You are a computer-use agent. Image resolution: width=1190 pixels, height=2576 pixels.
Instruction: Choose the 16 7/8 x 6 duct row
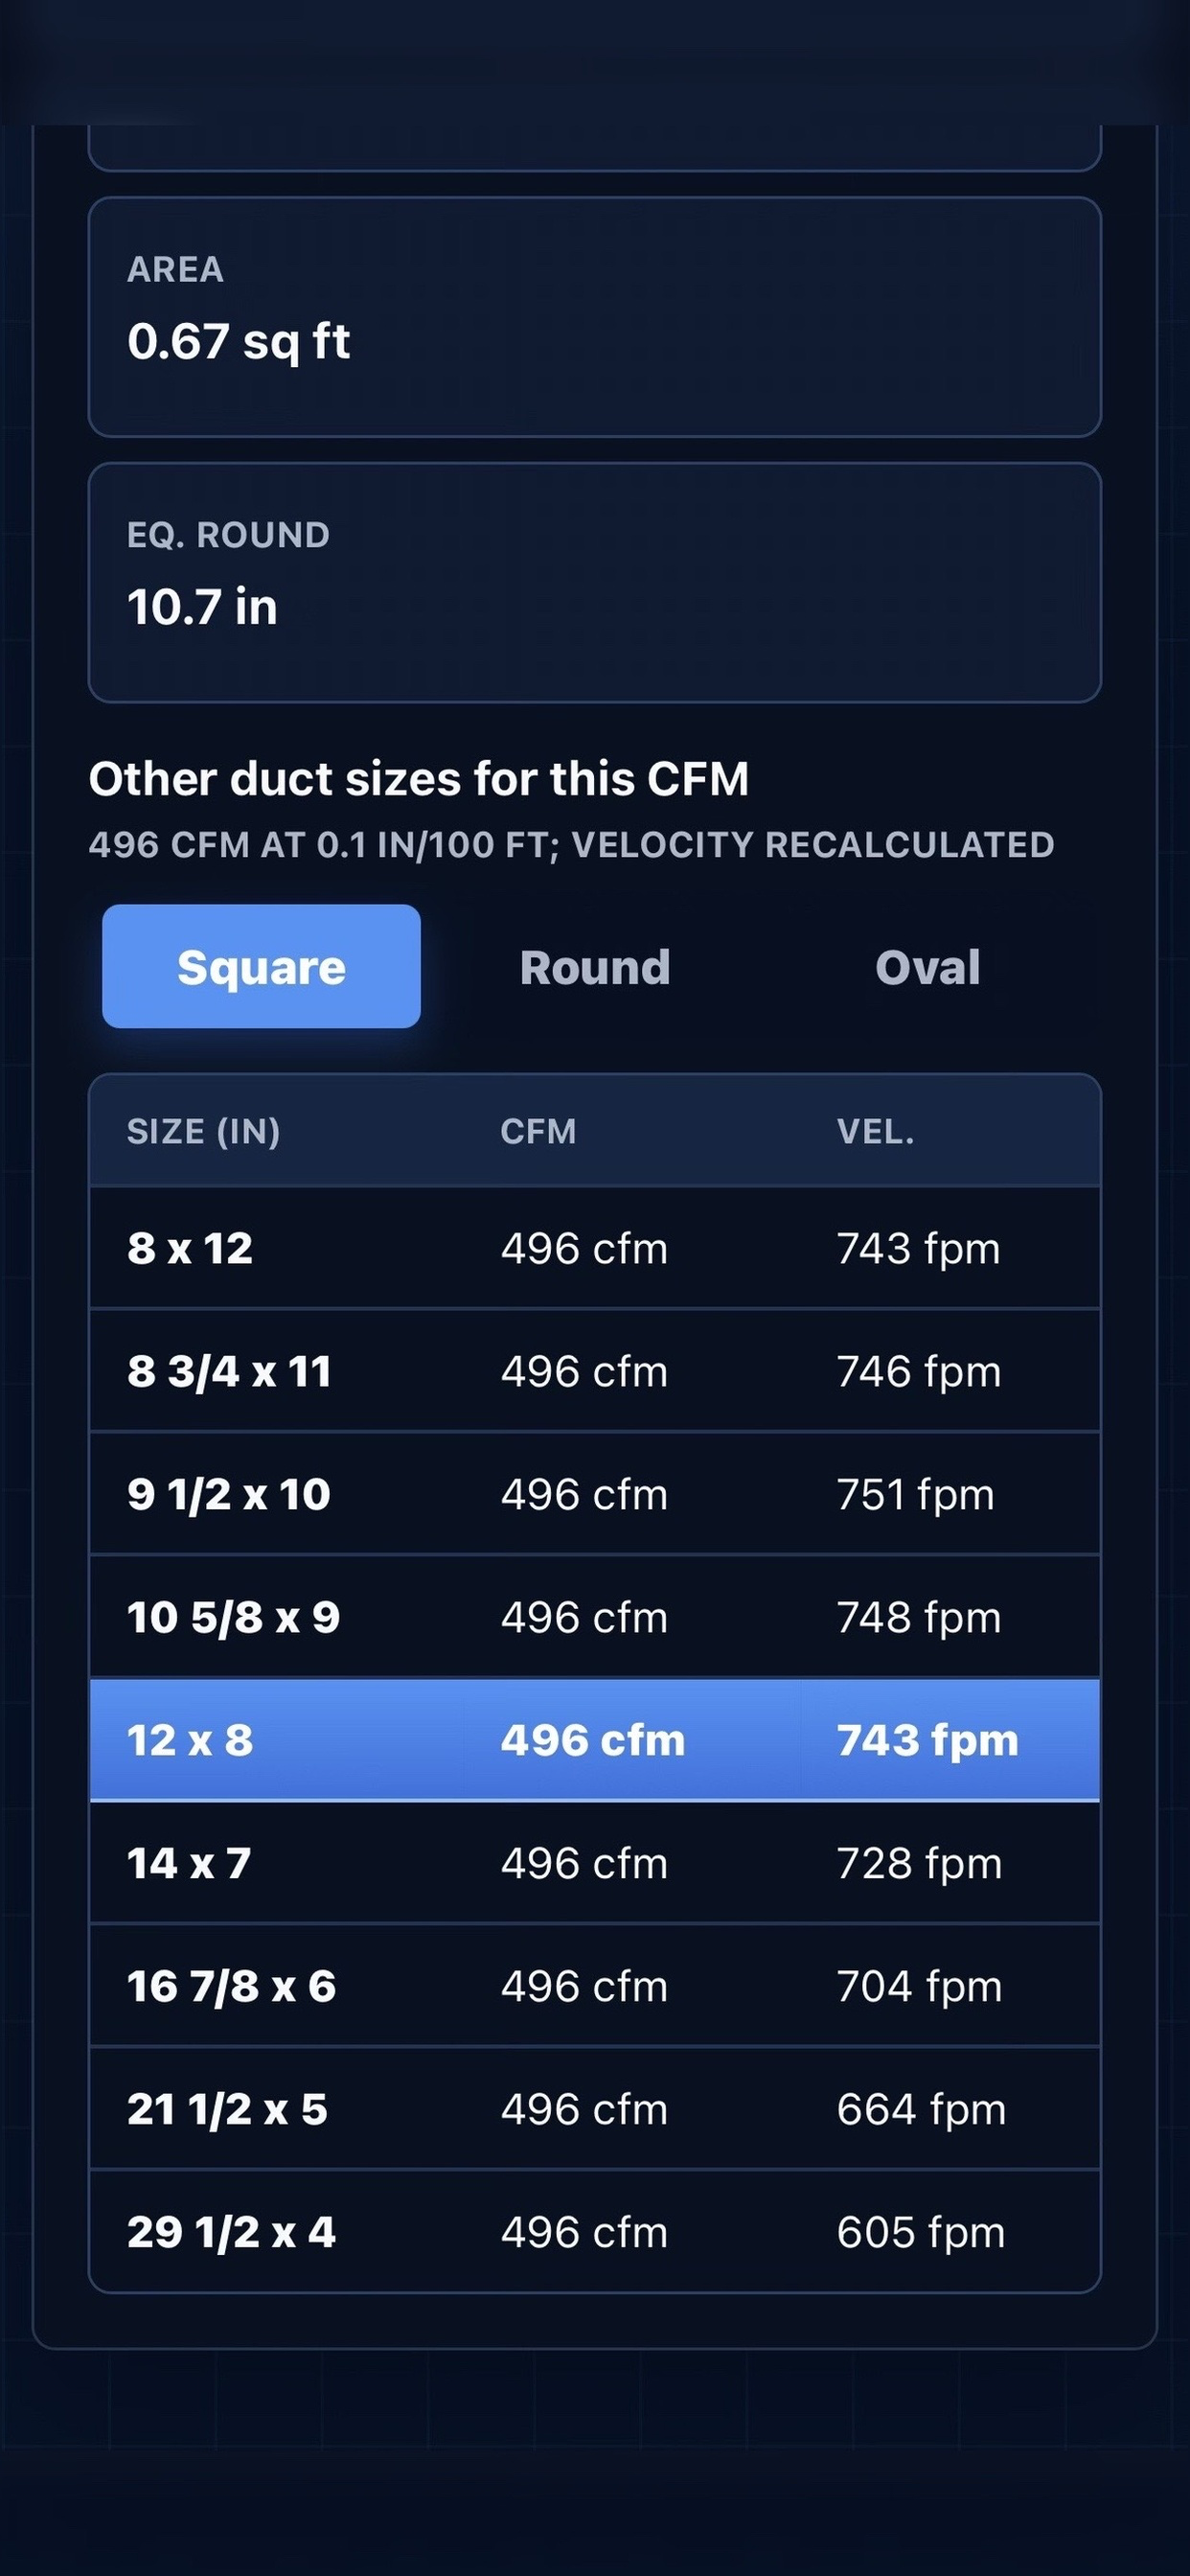pyautogui.click(x=595, y=1986)
